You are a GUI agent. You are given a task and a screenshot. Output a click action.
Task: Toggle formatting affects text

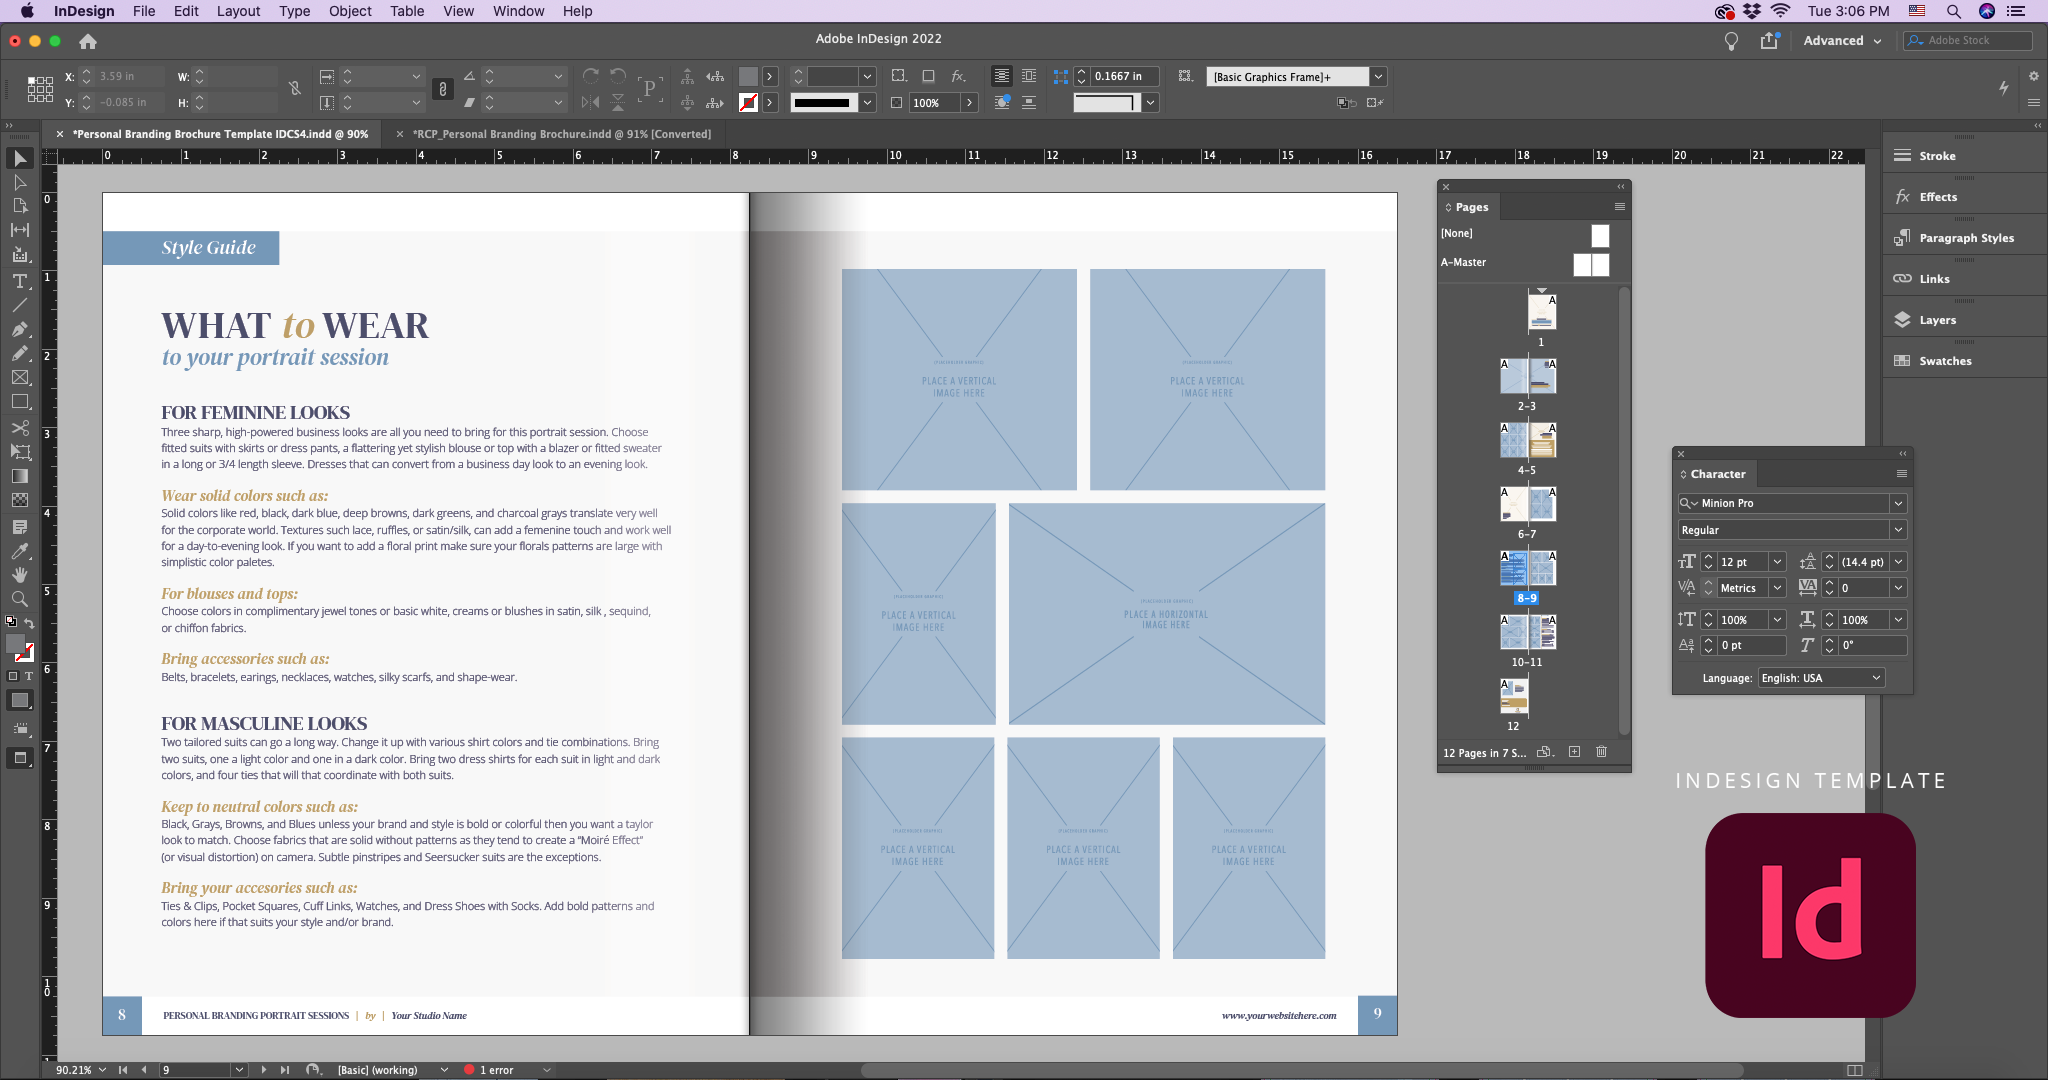(30, 677)
